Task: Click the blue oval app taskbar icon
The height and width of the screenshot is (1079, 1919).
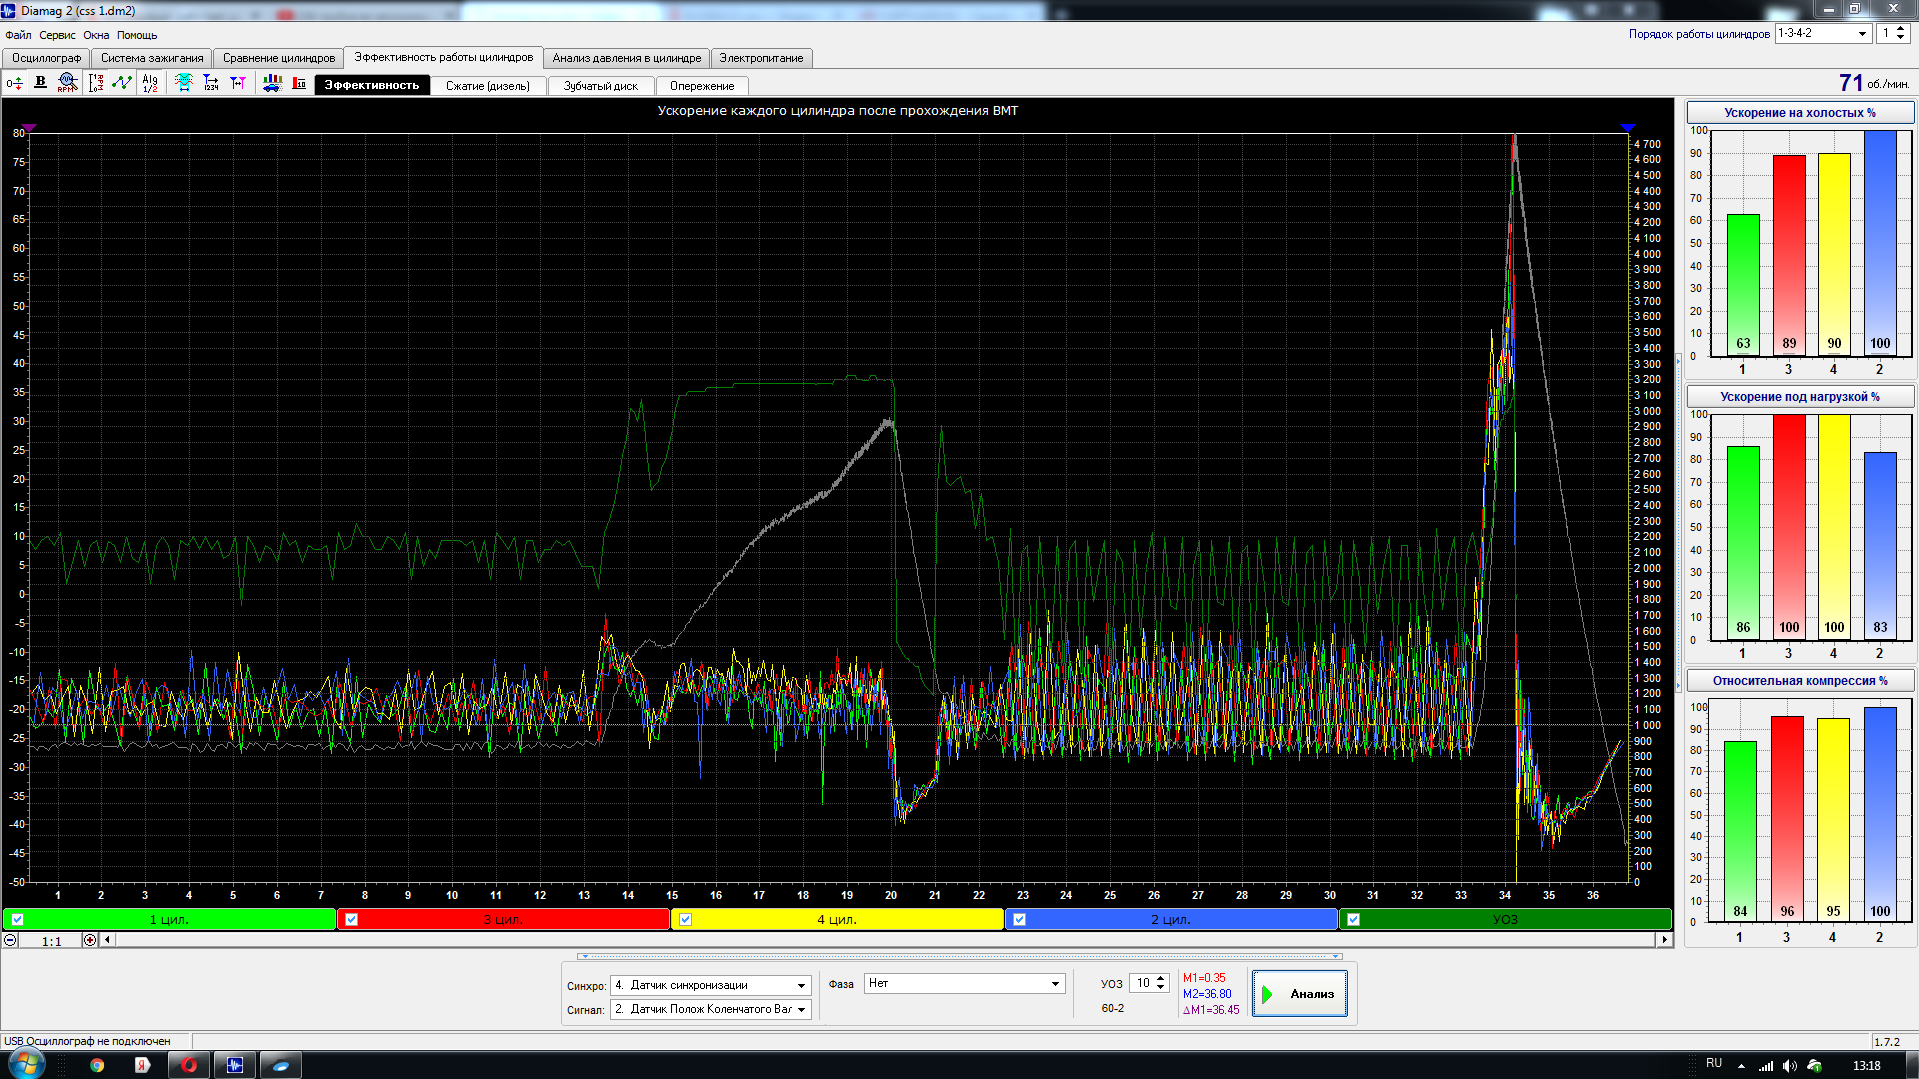Action: [x=281, y=1065]
